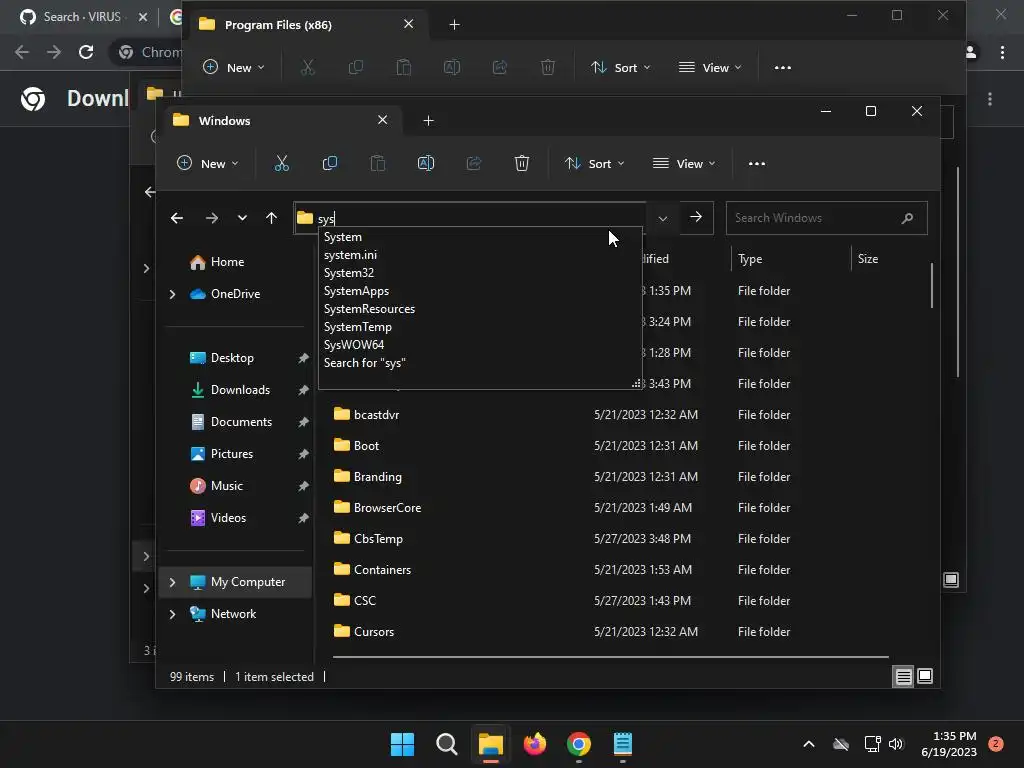Viewport: 1024px width, 768px height.
Task: Switch to details view icon in status bar
Action: pyautogui.click(x=903, y=677)
